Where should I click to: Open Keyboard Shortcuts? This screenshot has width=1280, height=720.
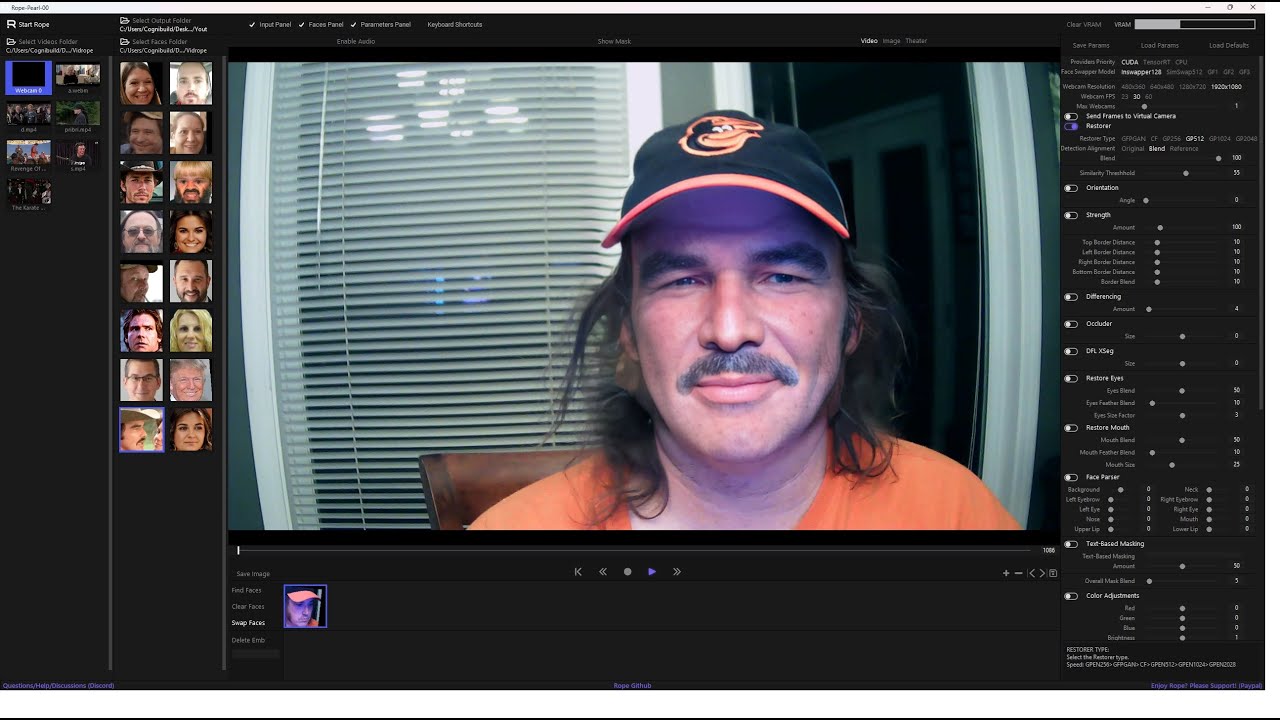pyautogui.click(x=455, y=24)
